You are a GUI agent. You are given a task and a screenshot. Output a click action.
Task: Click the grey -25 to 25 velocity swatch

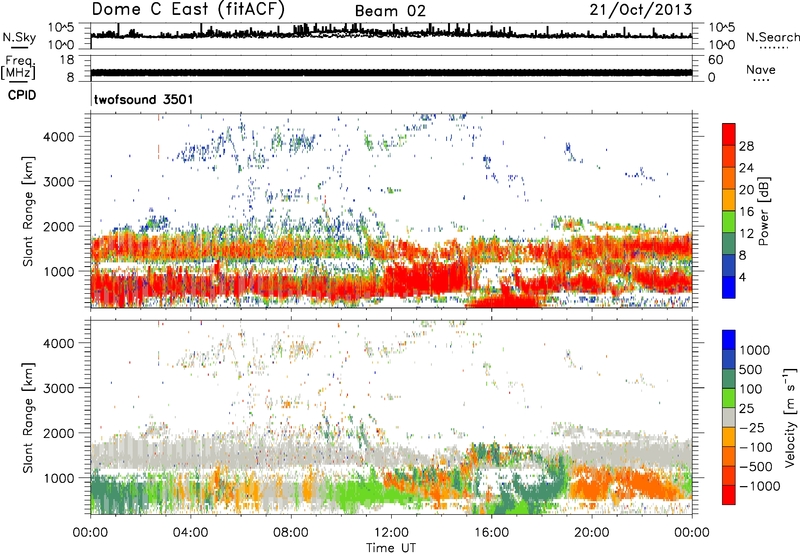(x=729, y=417)
